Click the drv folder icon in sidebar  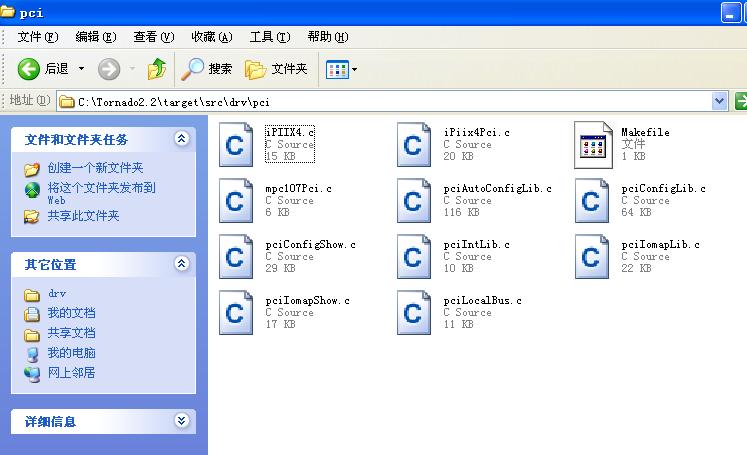coord(32,295)
